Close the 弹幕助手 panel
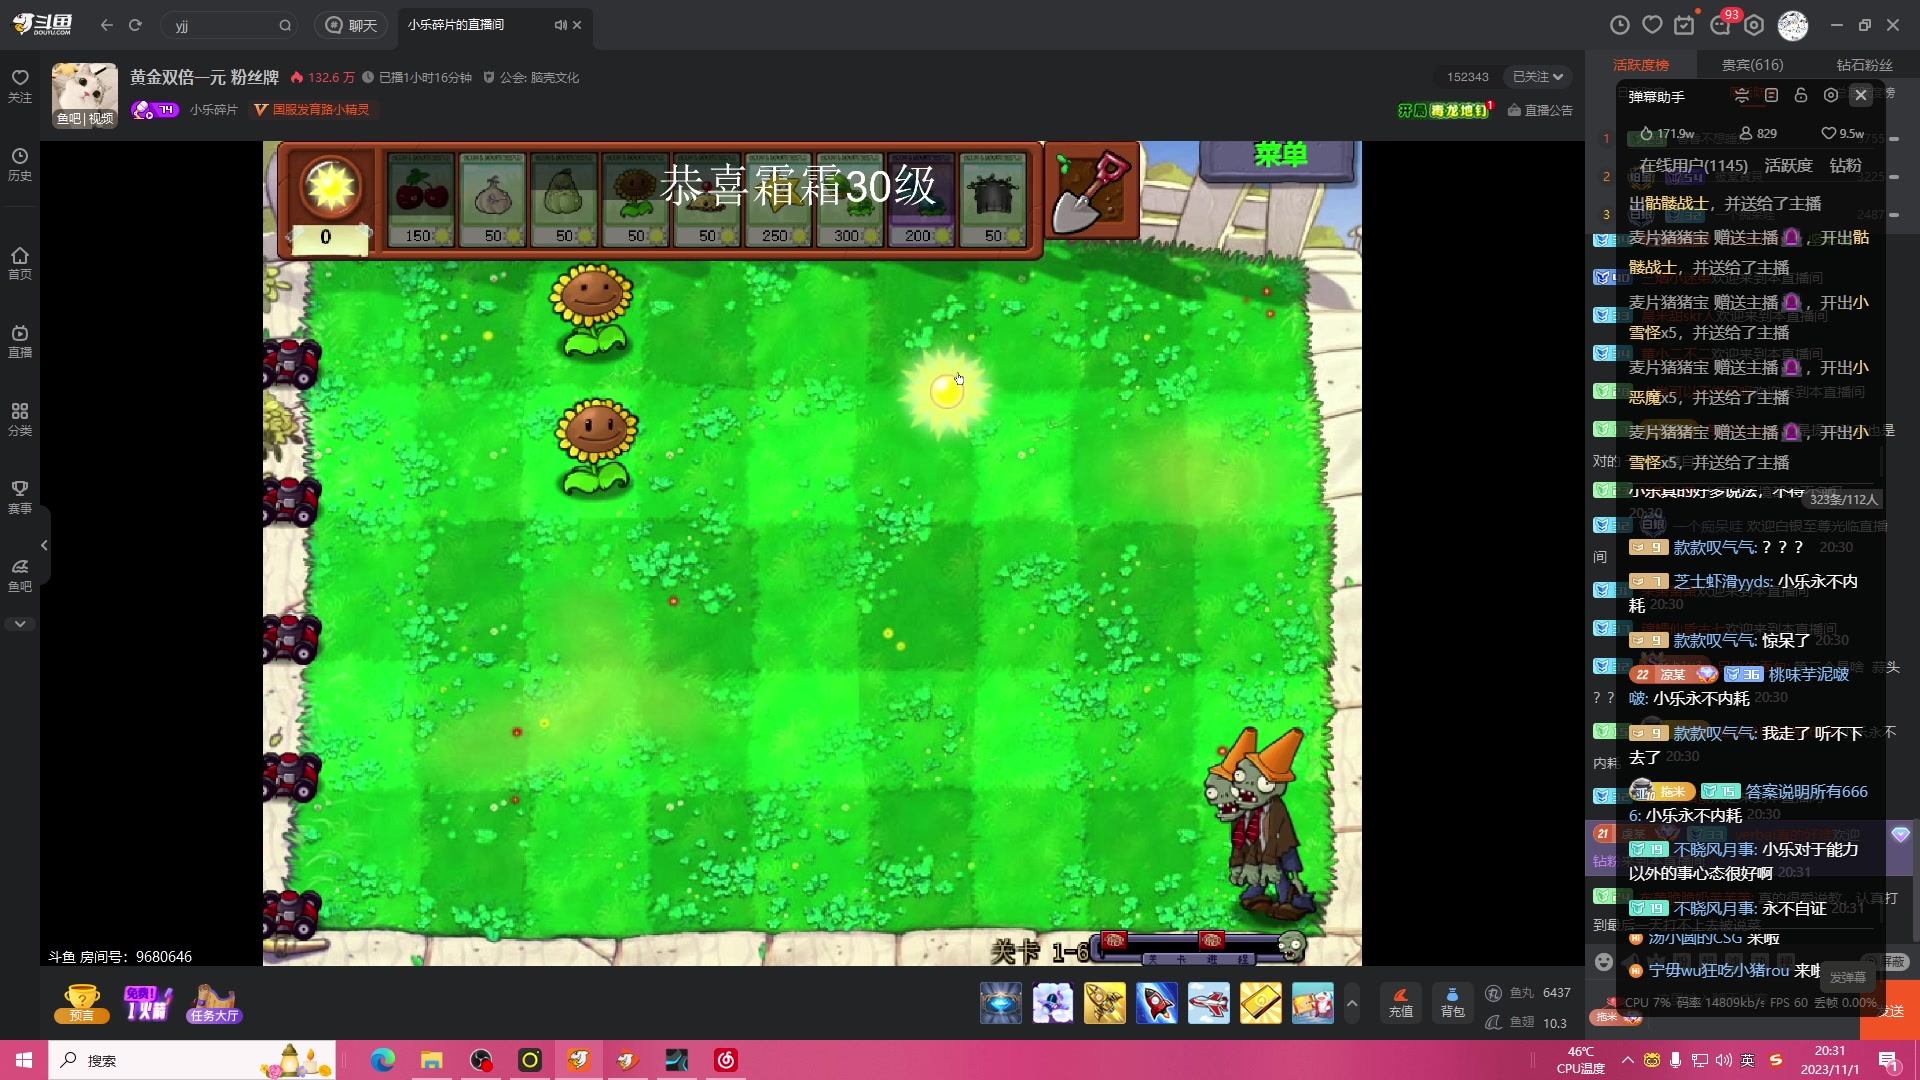1920x1080 pixels. click(x=1860, y=95)
